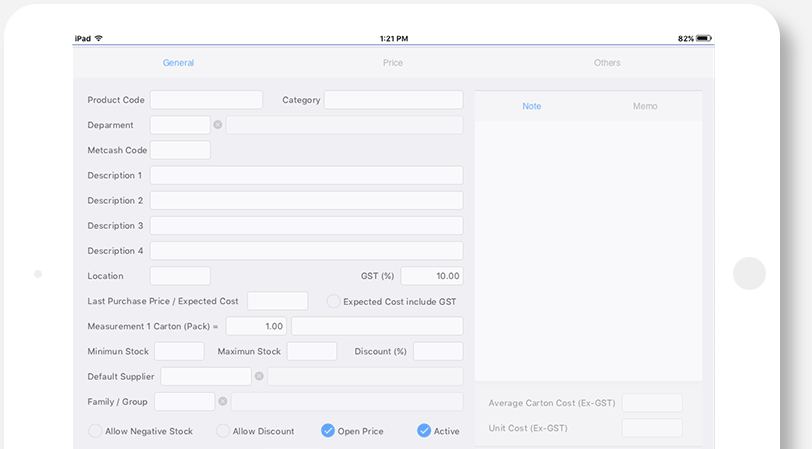Enable Allow Discount option
The image size is (812, 449).
pos(223,431)
